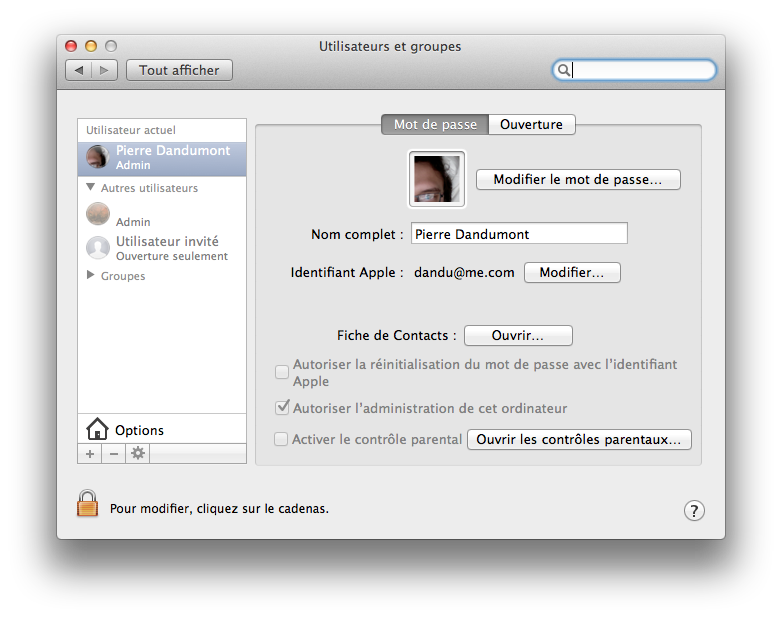782x618 pixels.
Task: Click the padlock icon to unlock settings
Action: point(88,503)
